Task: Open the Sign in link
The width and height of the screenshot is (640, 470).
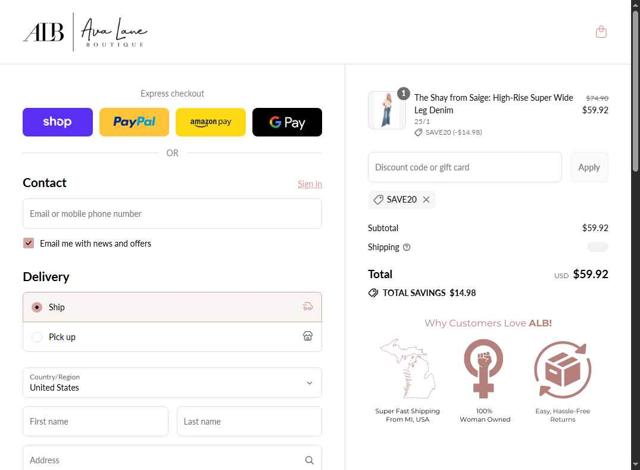Action: coord(310,184)
